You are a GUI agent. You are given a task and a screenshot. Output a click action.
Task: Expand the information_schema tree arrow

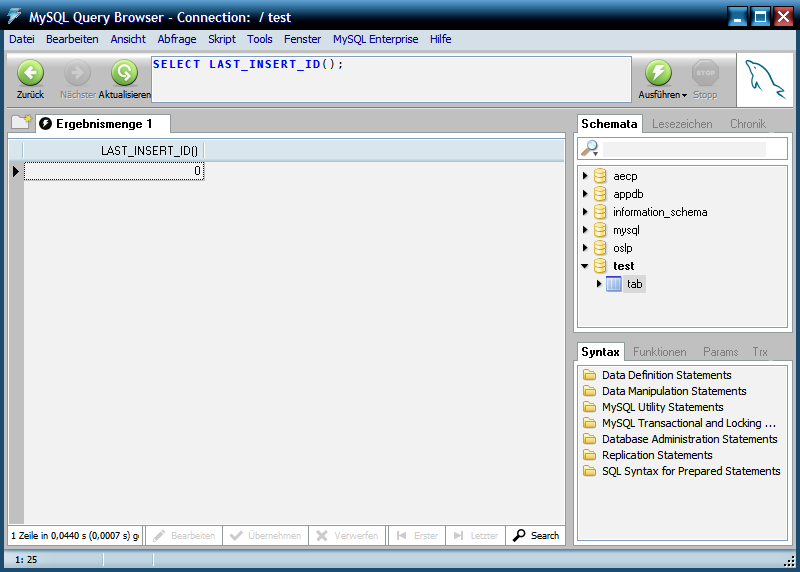click(x=585, y=211)
